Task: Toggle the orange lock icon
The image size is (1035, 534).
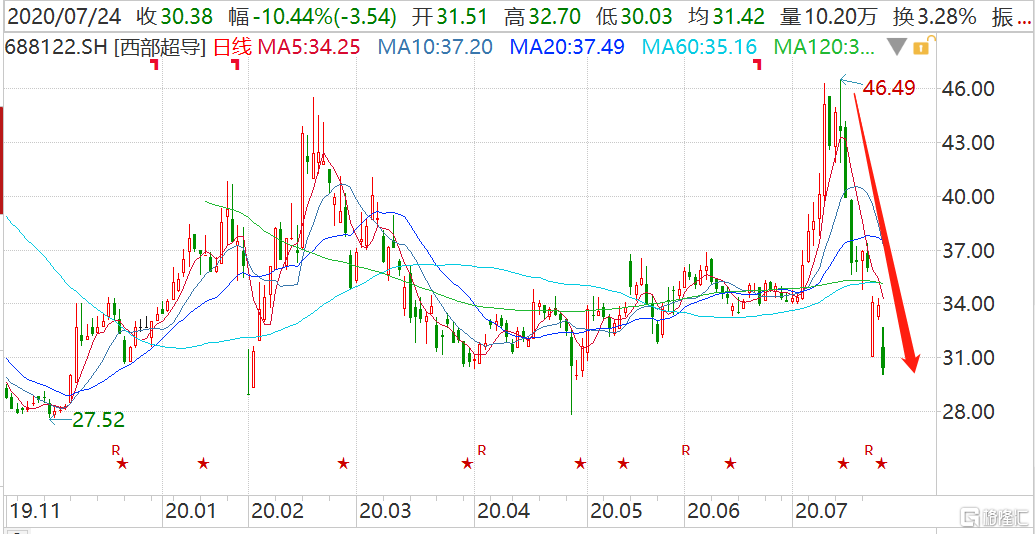Action: (x=921, y=45)
